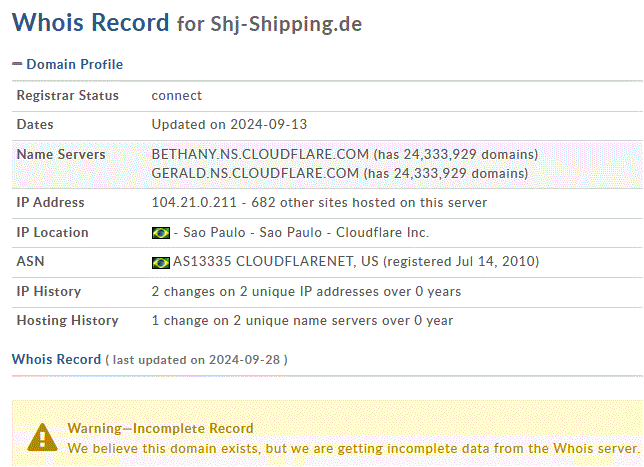Open BETHANY.NS.CLOUDFLARE.COM name server
The image size is (644, 467).
260,154
